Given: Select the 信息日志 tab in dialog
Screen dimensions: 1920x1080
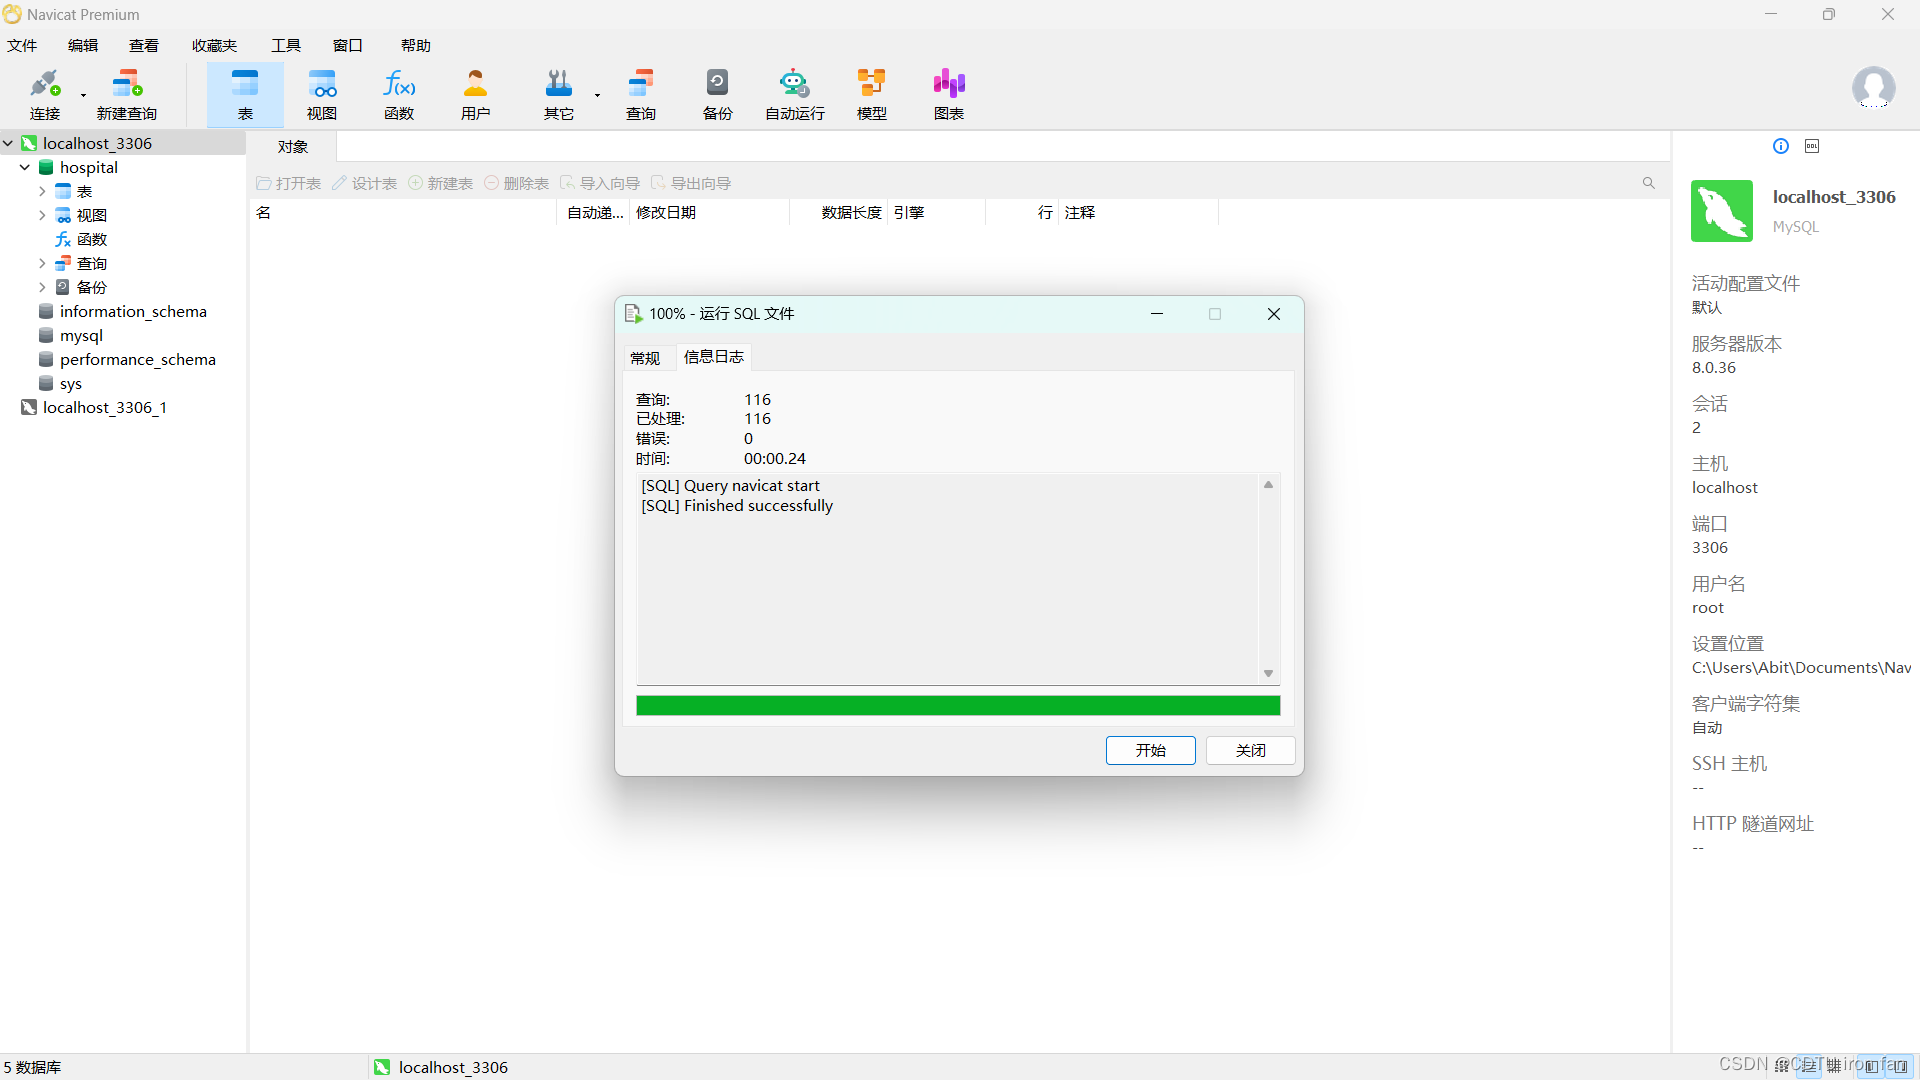Looking at the screenshot, I should pyautogui.click(x=714, y=357).
